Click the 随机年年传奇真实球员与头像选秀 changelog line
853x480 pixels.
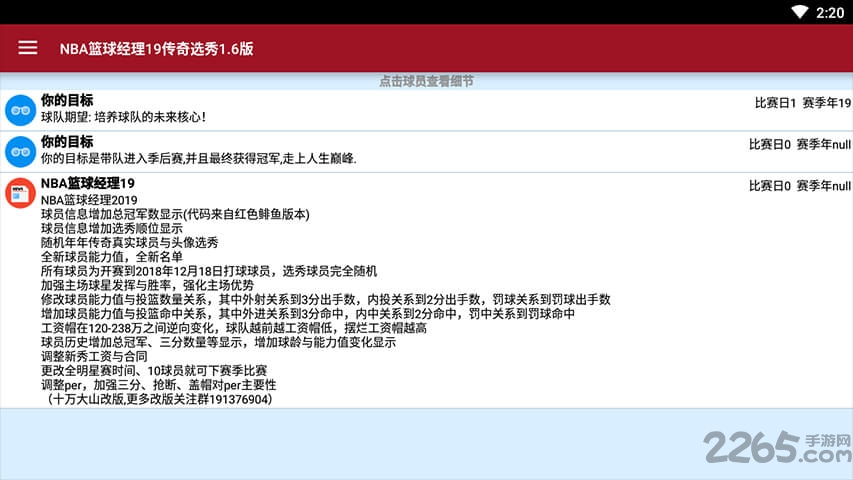[x=129, y=242]
